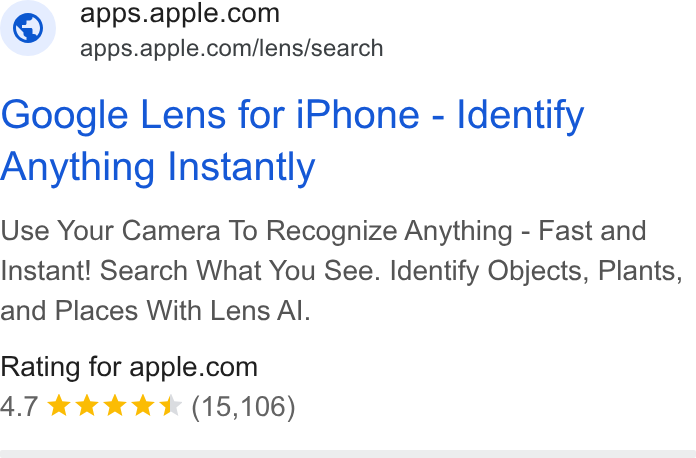The width and height of the screenshot is (696, 458).
Task: Click 'Use Your Camera To Recognize Anything' text
Action: coord(256,231)
